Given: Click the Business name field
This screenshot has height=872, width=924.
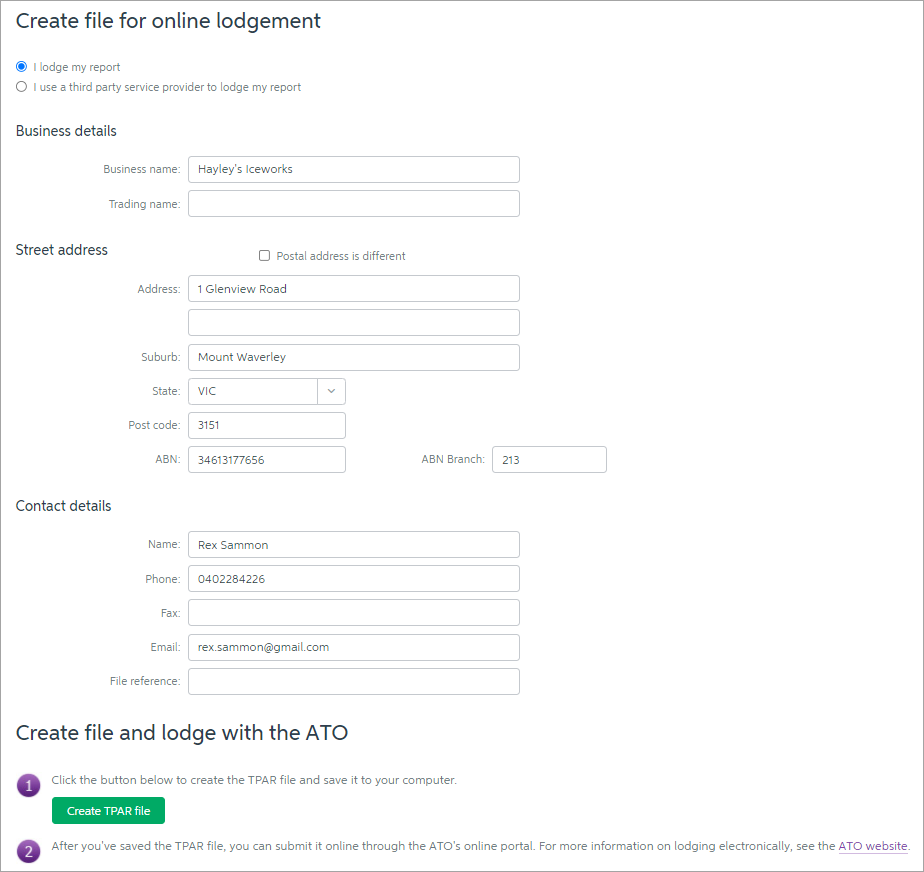Looking at the screenshot, I should 354,169.
